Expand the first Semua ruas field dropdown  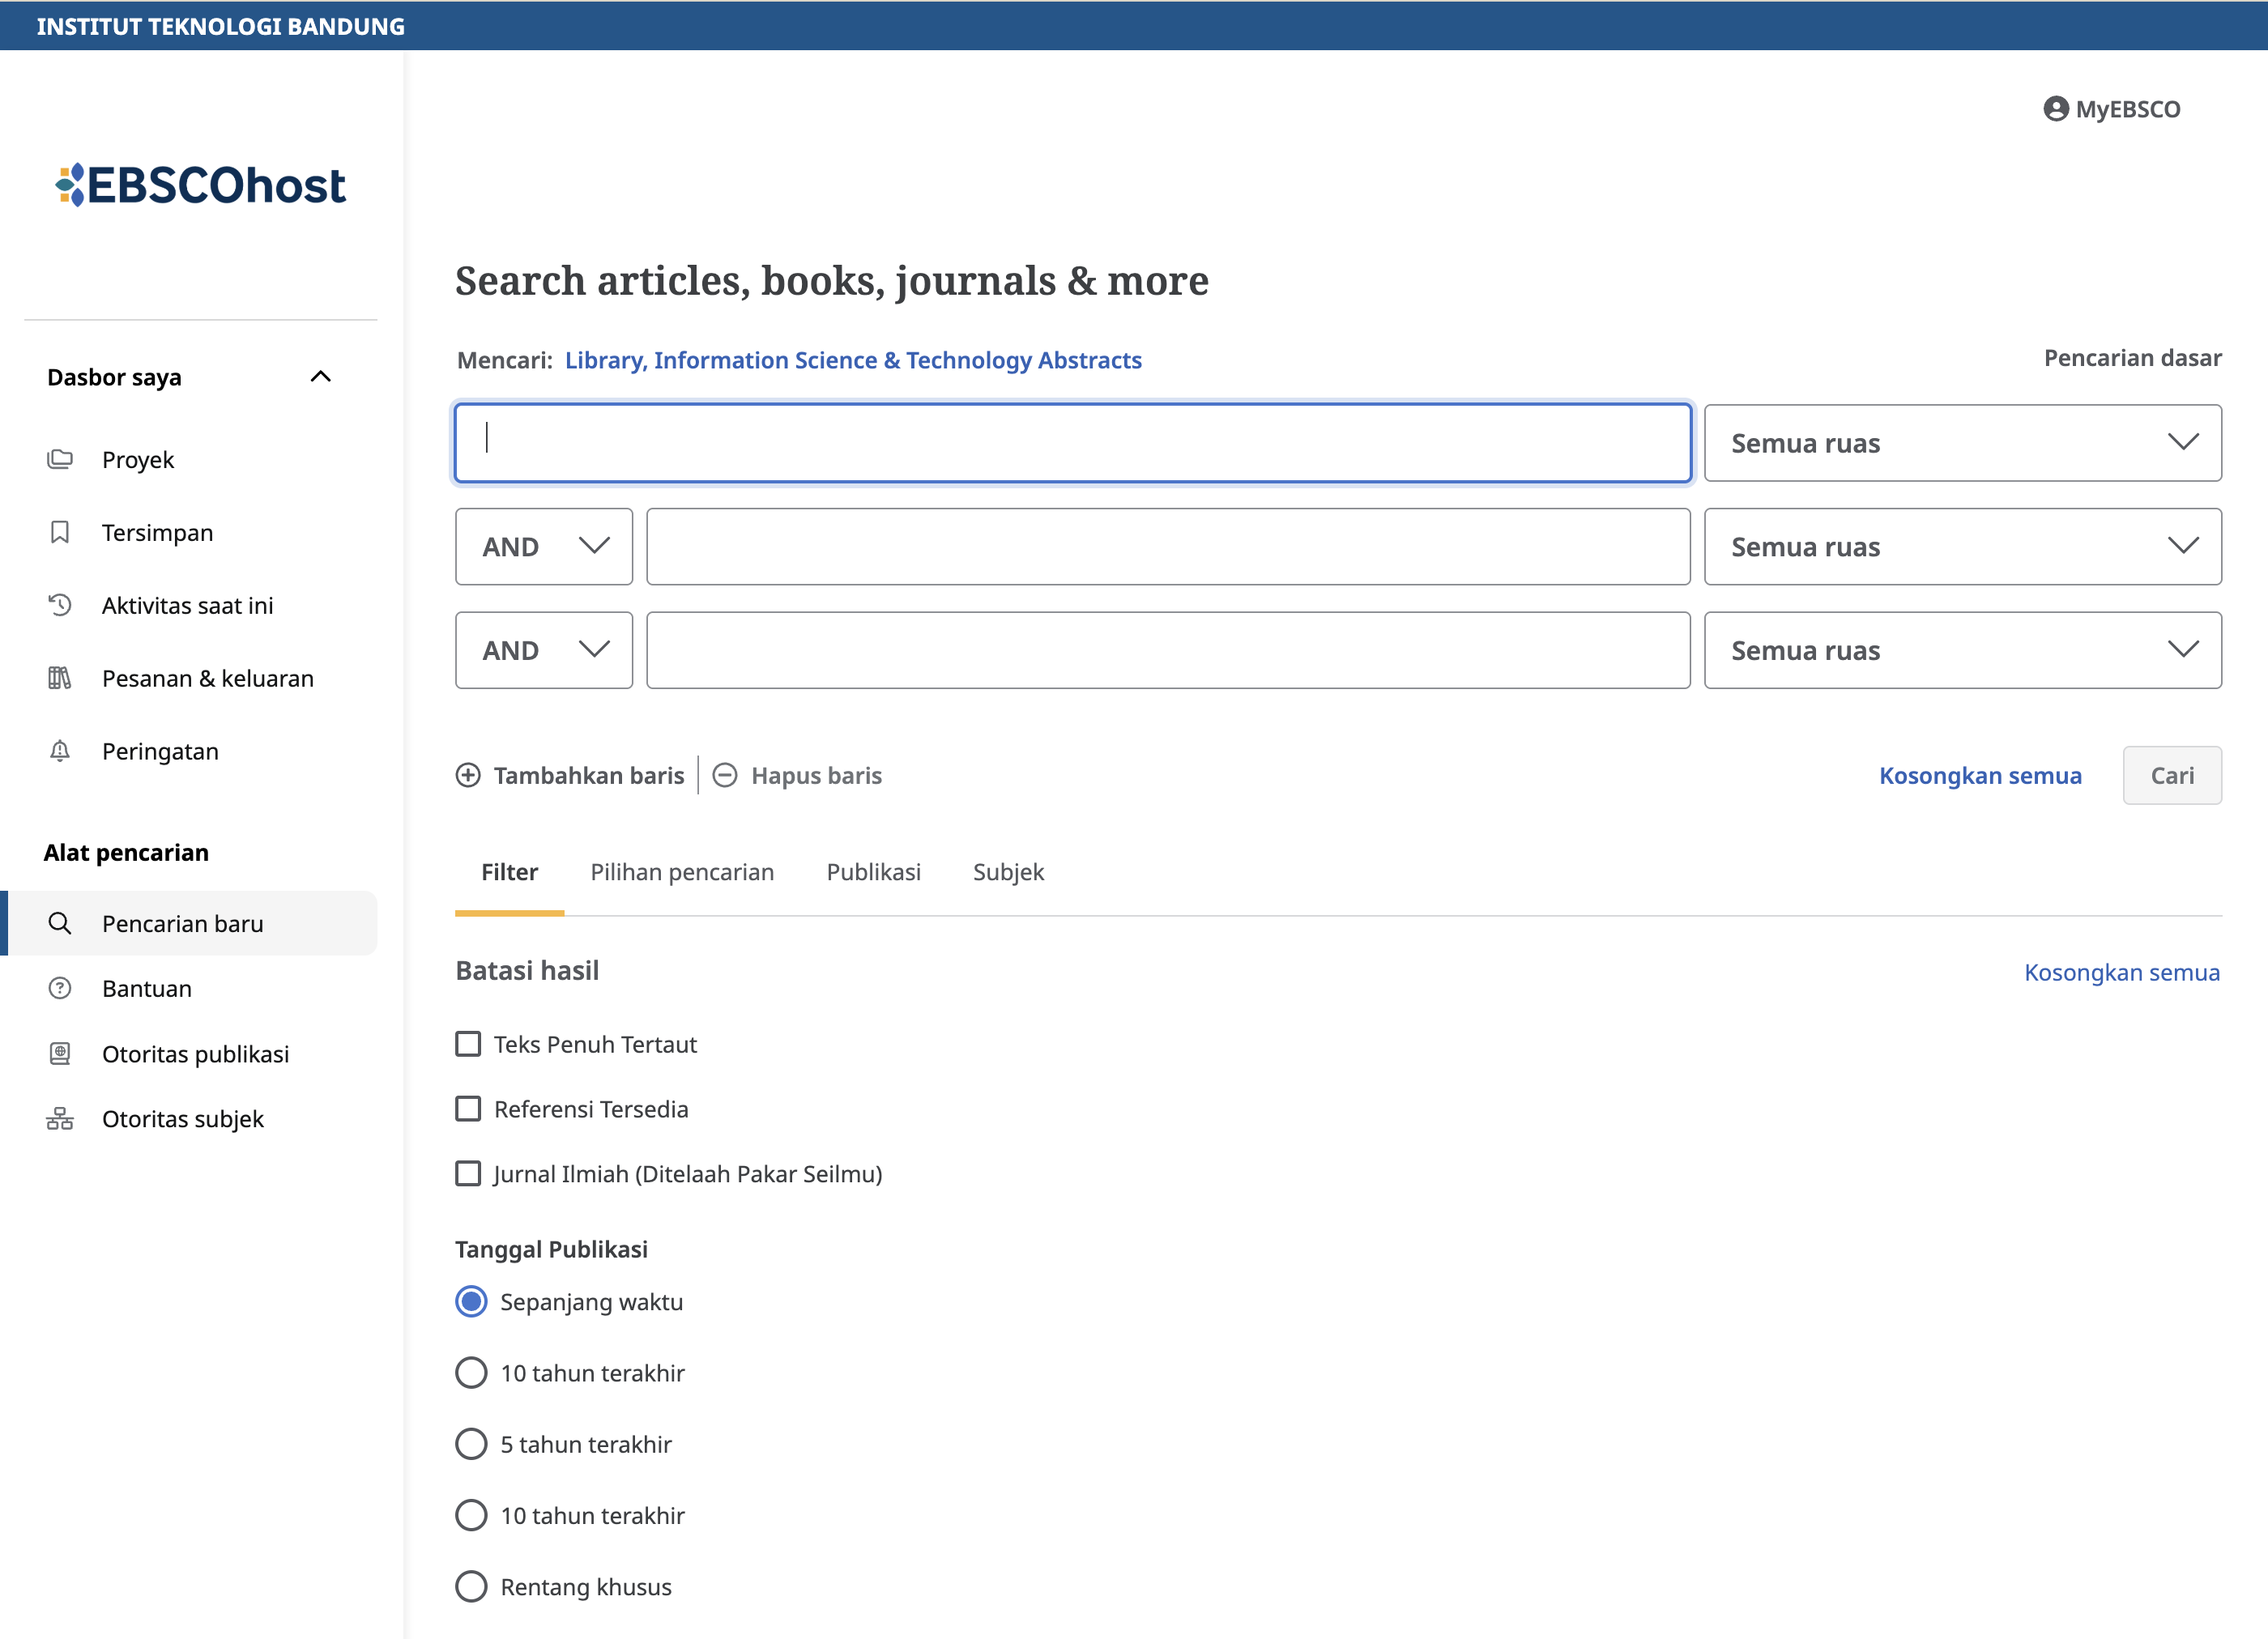pyautogui.click(x=1962, y=443)
